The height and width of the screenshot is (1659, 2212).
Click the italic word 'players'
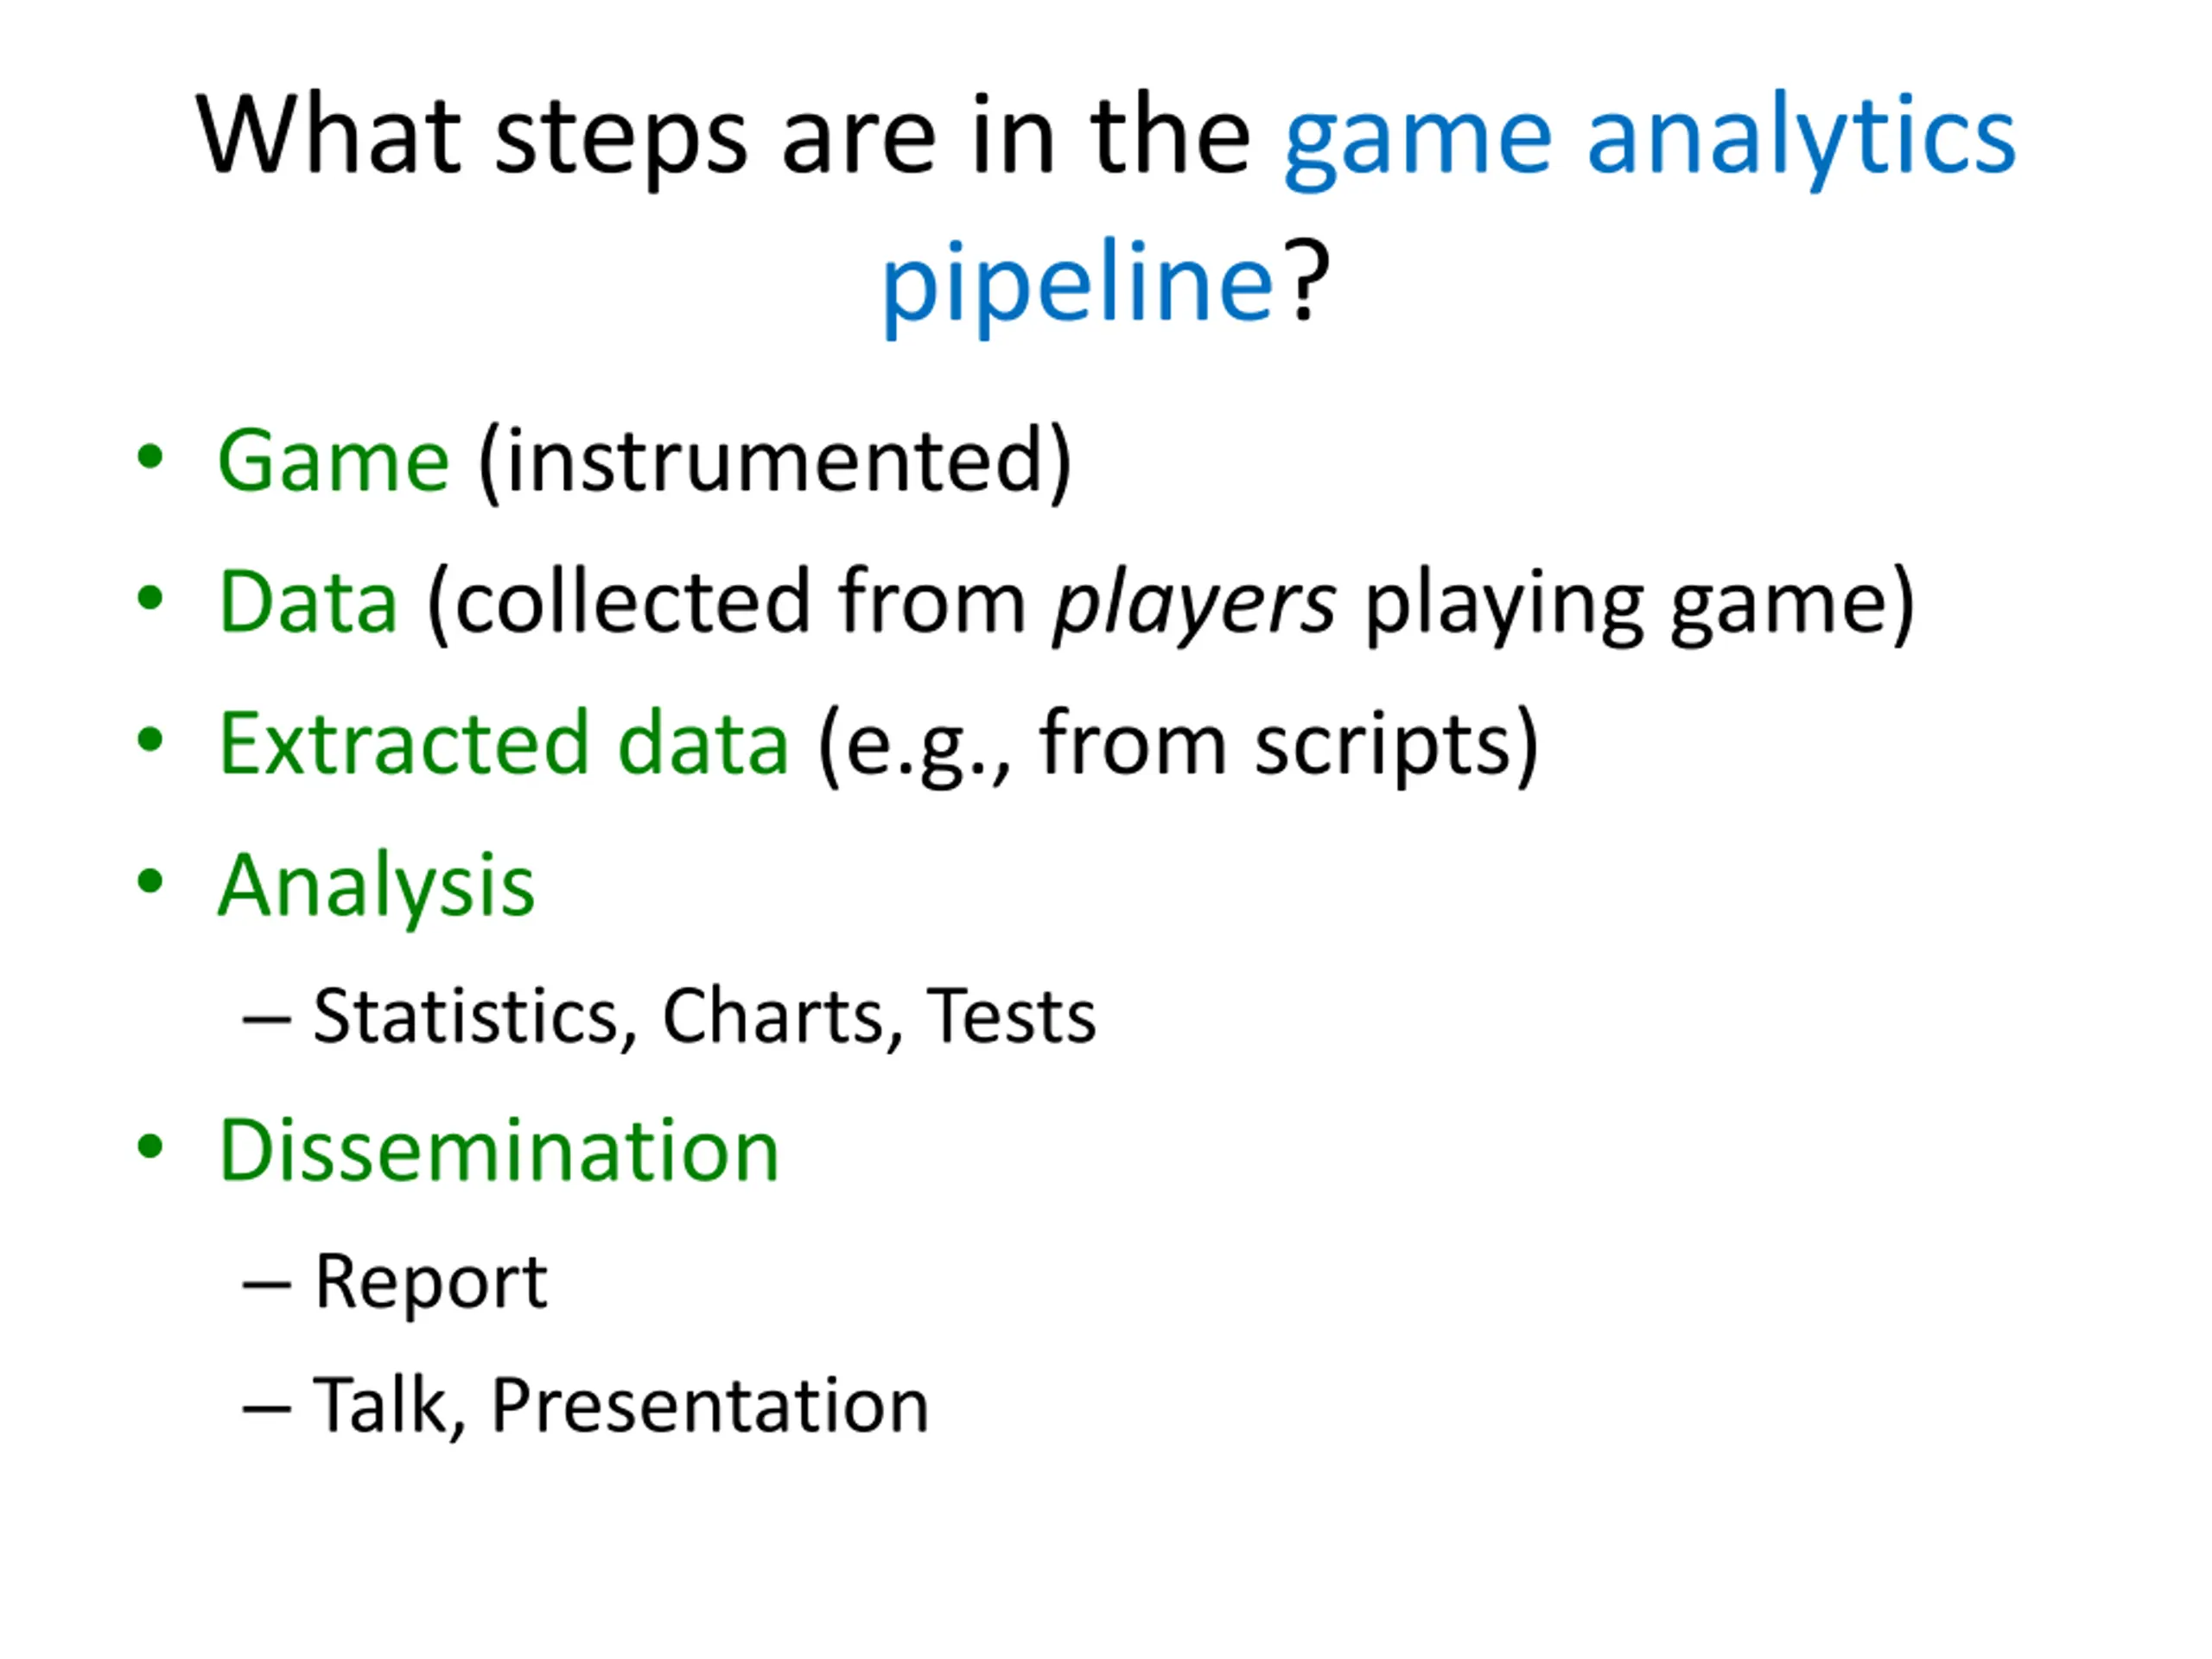click(1194, 606)
